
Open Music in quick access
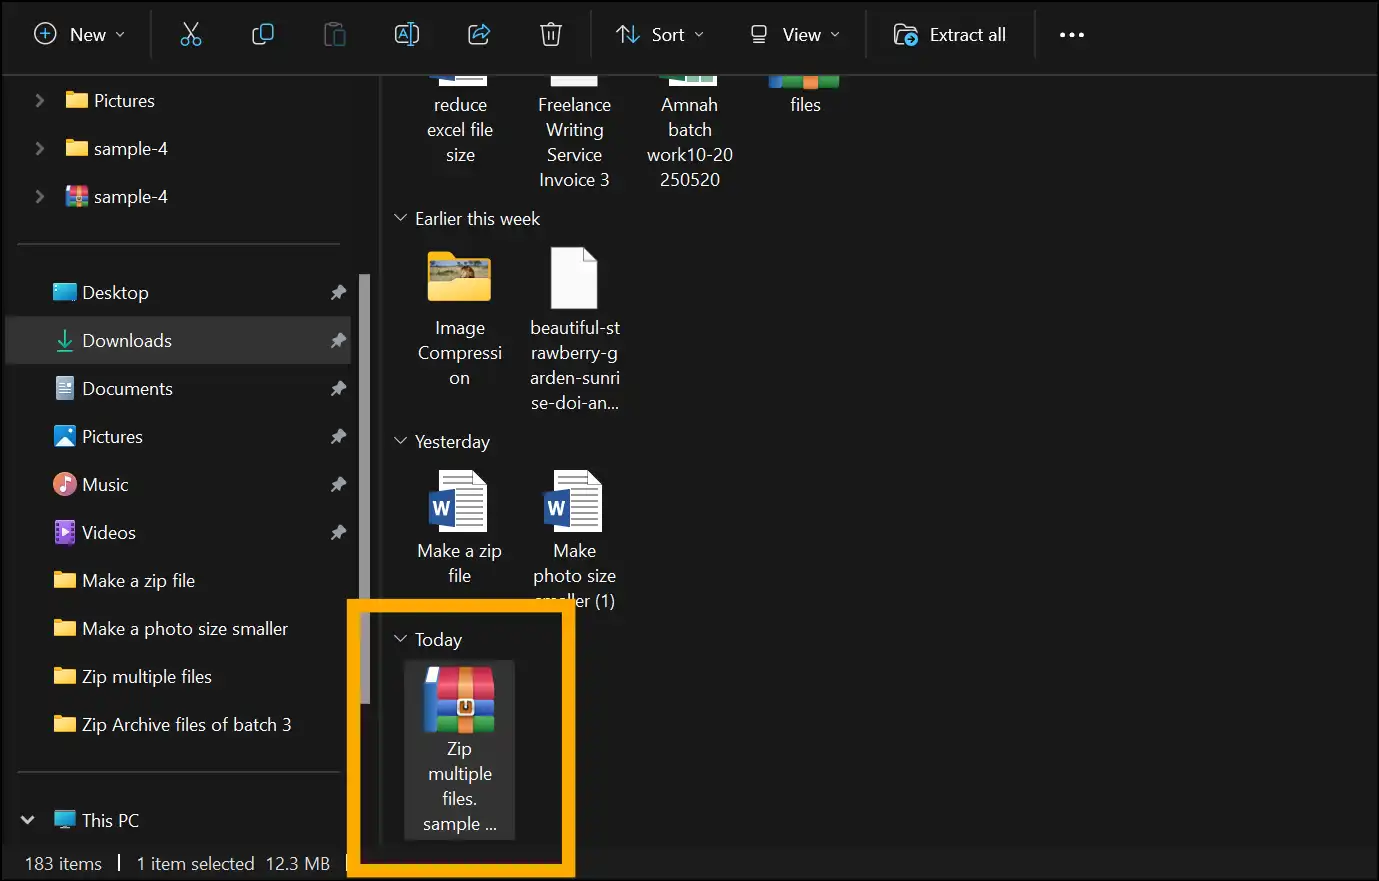91,484
